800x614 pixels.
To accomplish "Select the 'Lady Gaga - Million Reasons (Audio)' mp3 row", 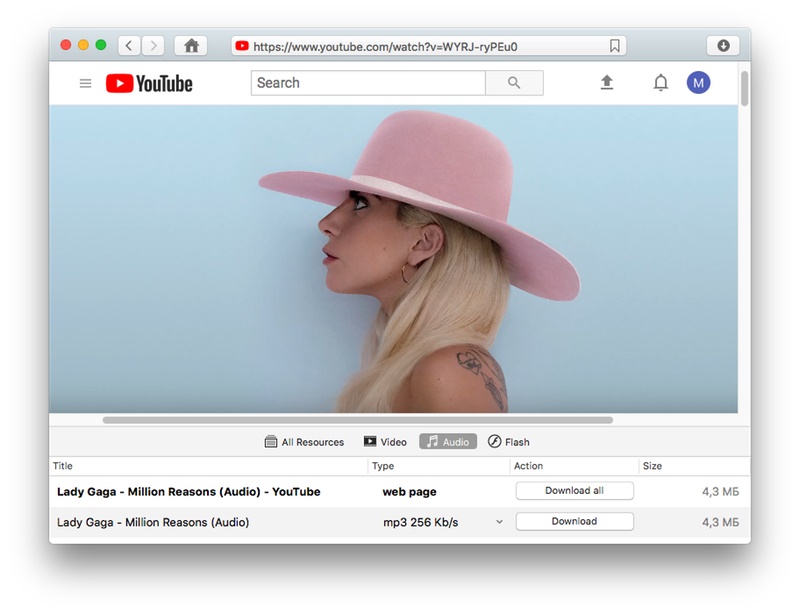I will coord(399,522).
